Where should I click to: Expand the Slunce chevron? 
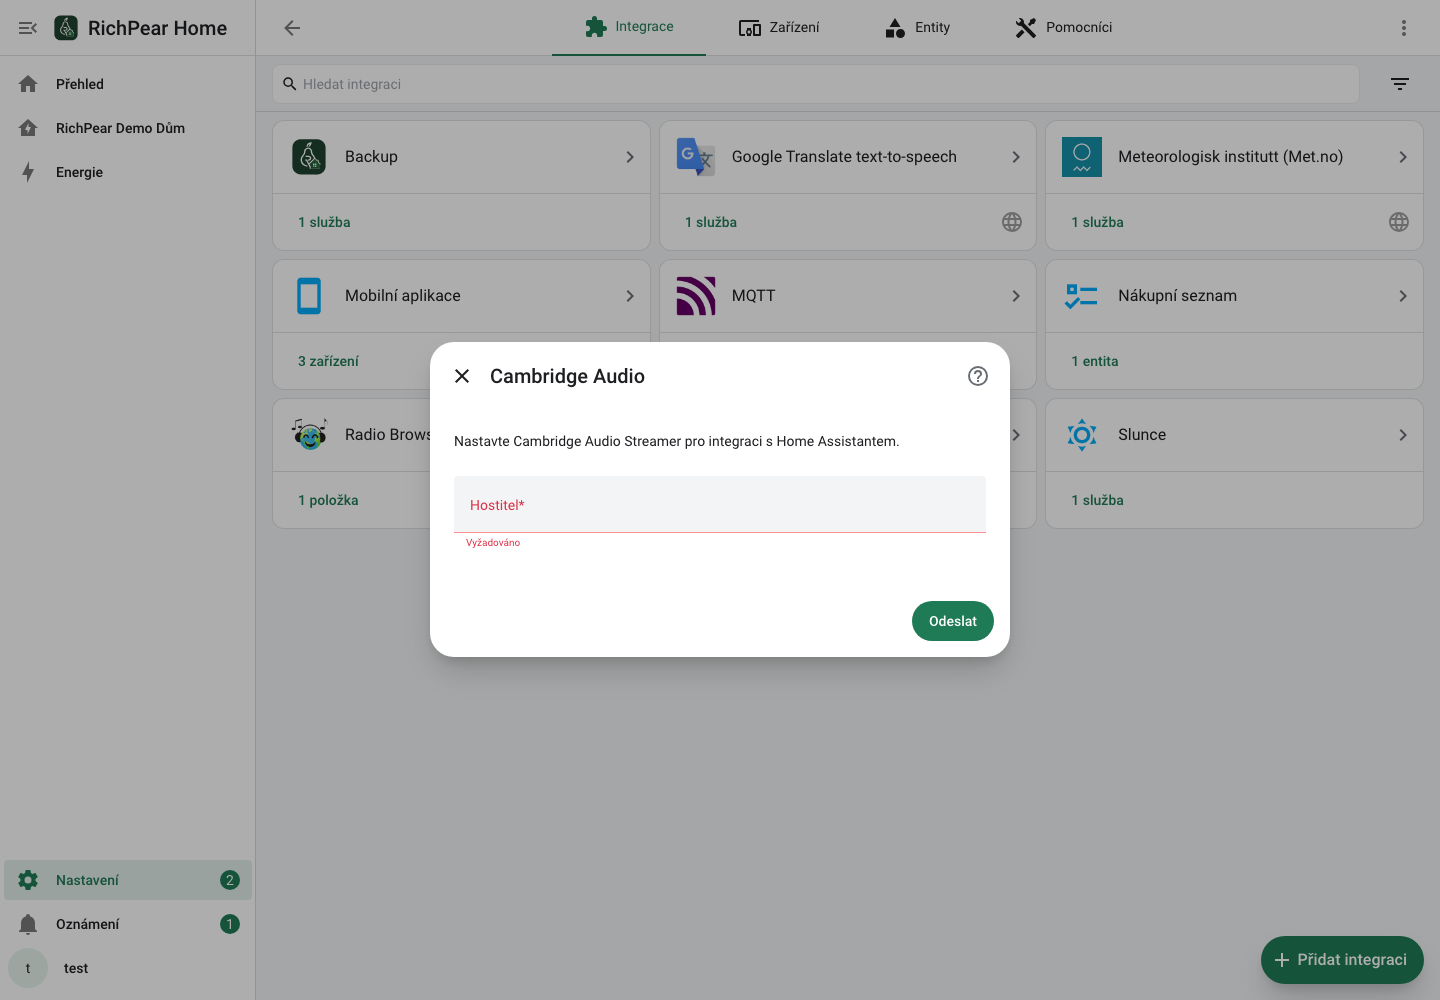1403,435
